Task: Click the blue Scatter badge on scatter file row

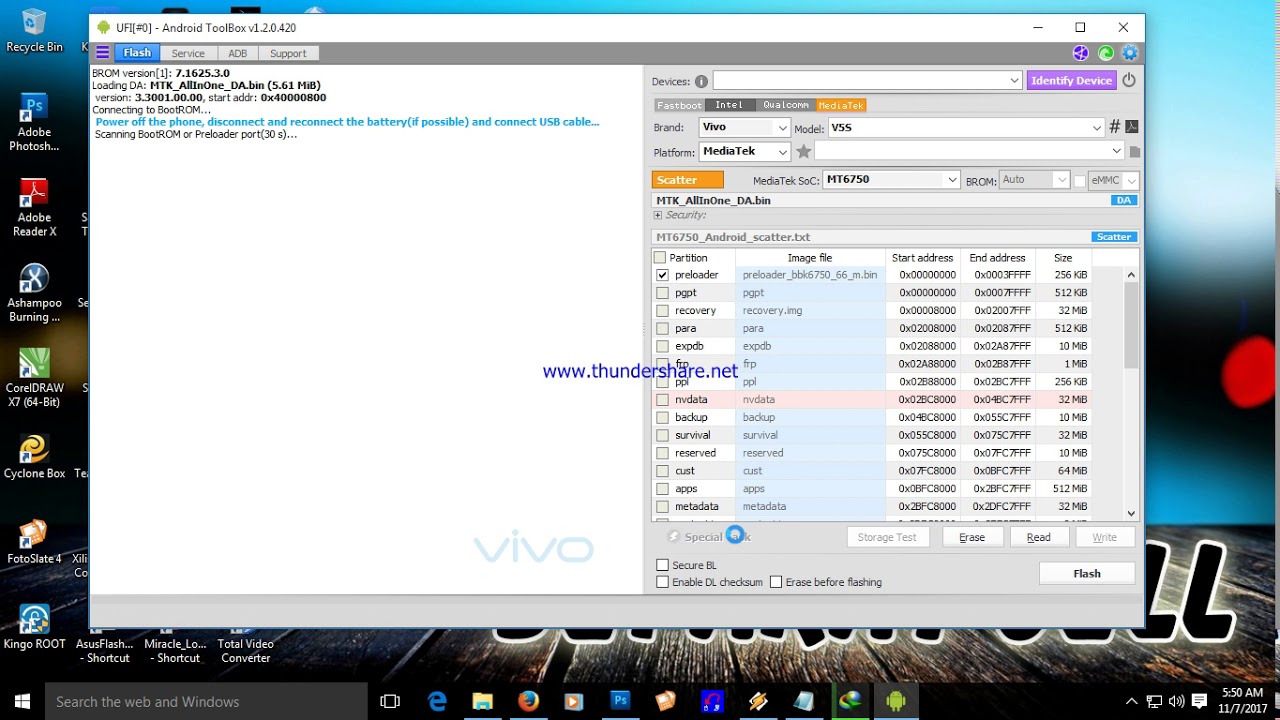Action: click(1114, 237)
